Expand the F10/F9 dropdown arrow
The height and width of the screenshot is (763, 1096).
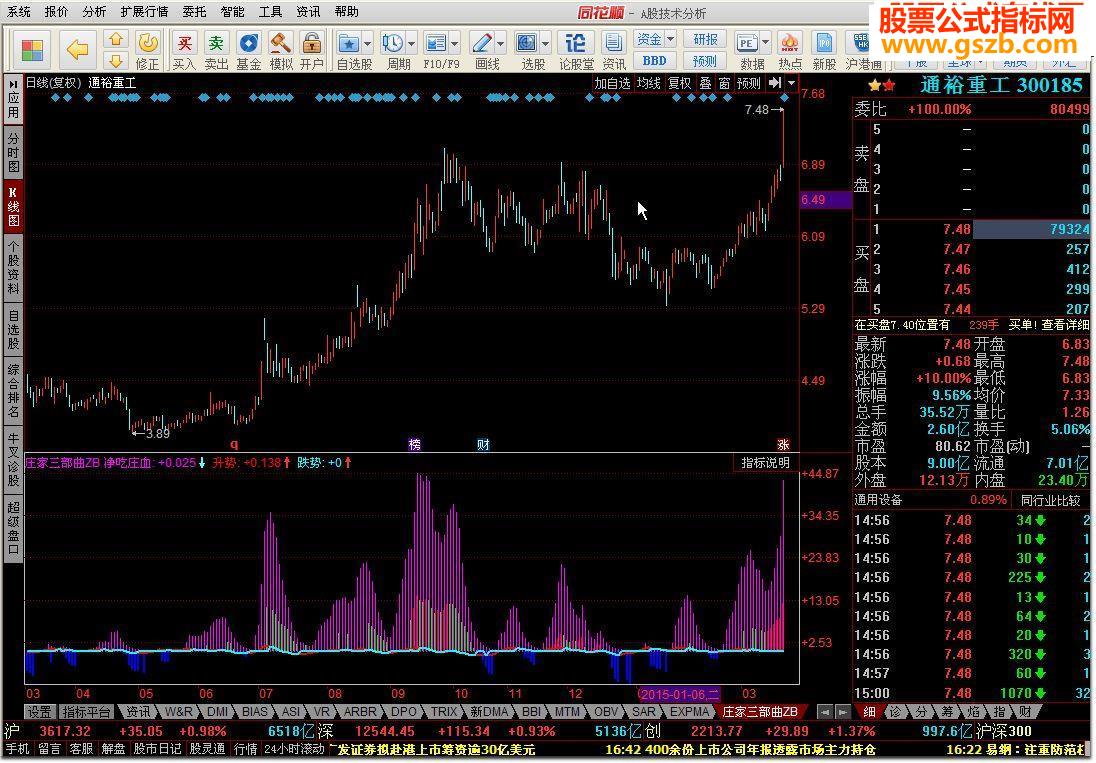click(x=454, y=43)
